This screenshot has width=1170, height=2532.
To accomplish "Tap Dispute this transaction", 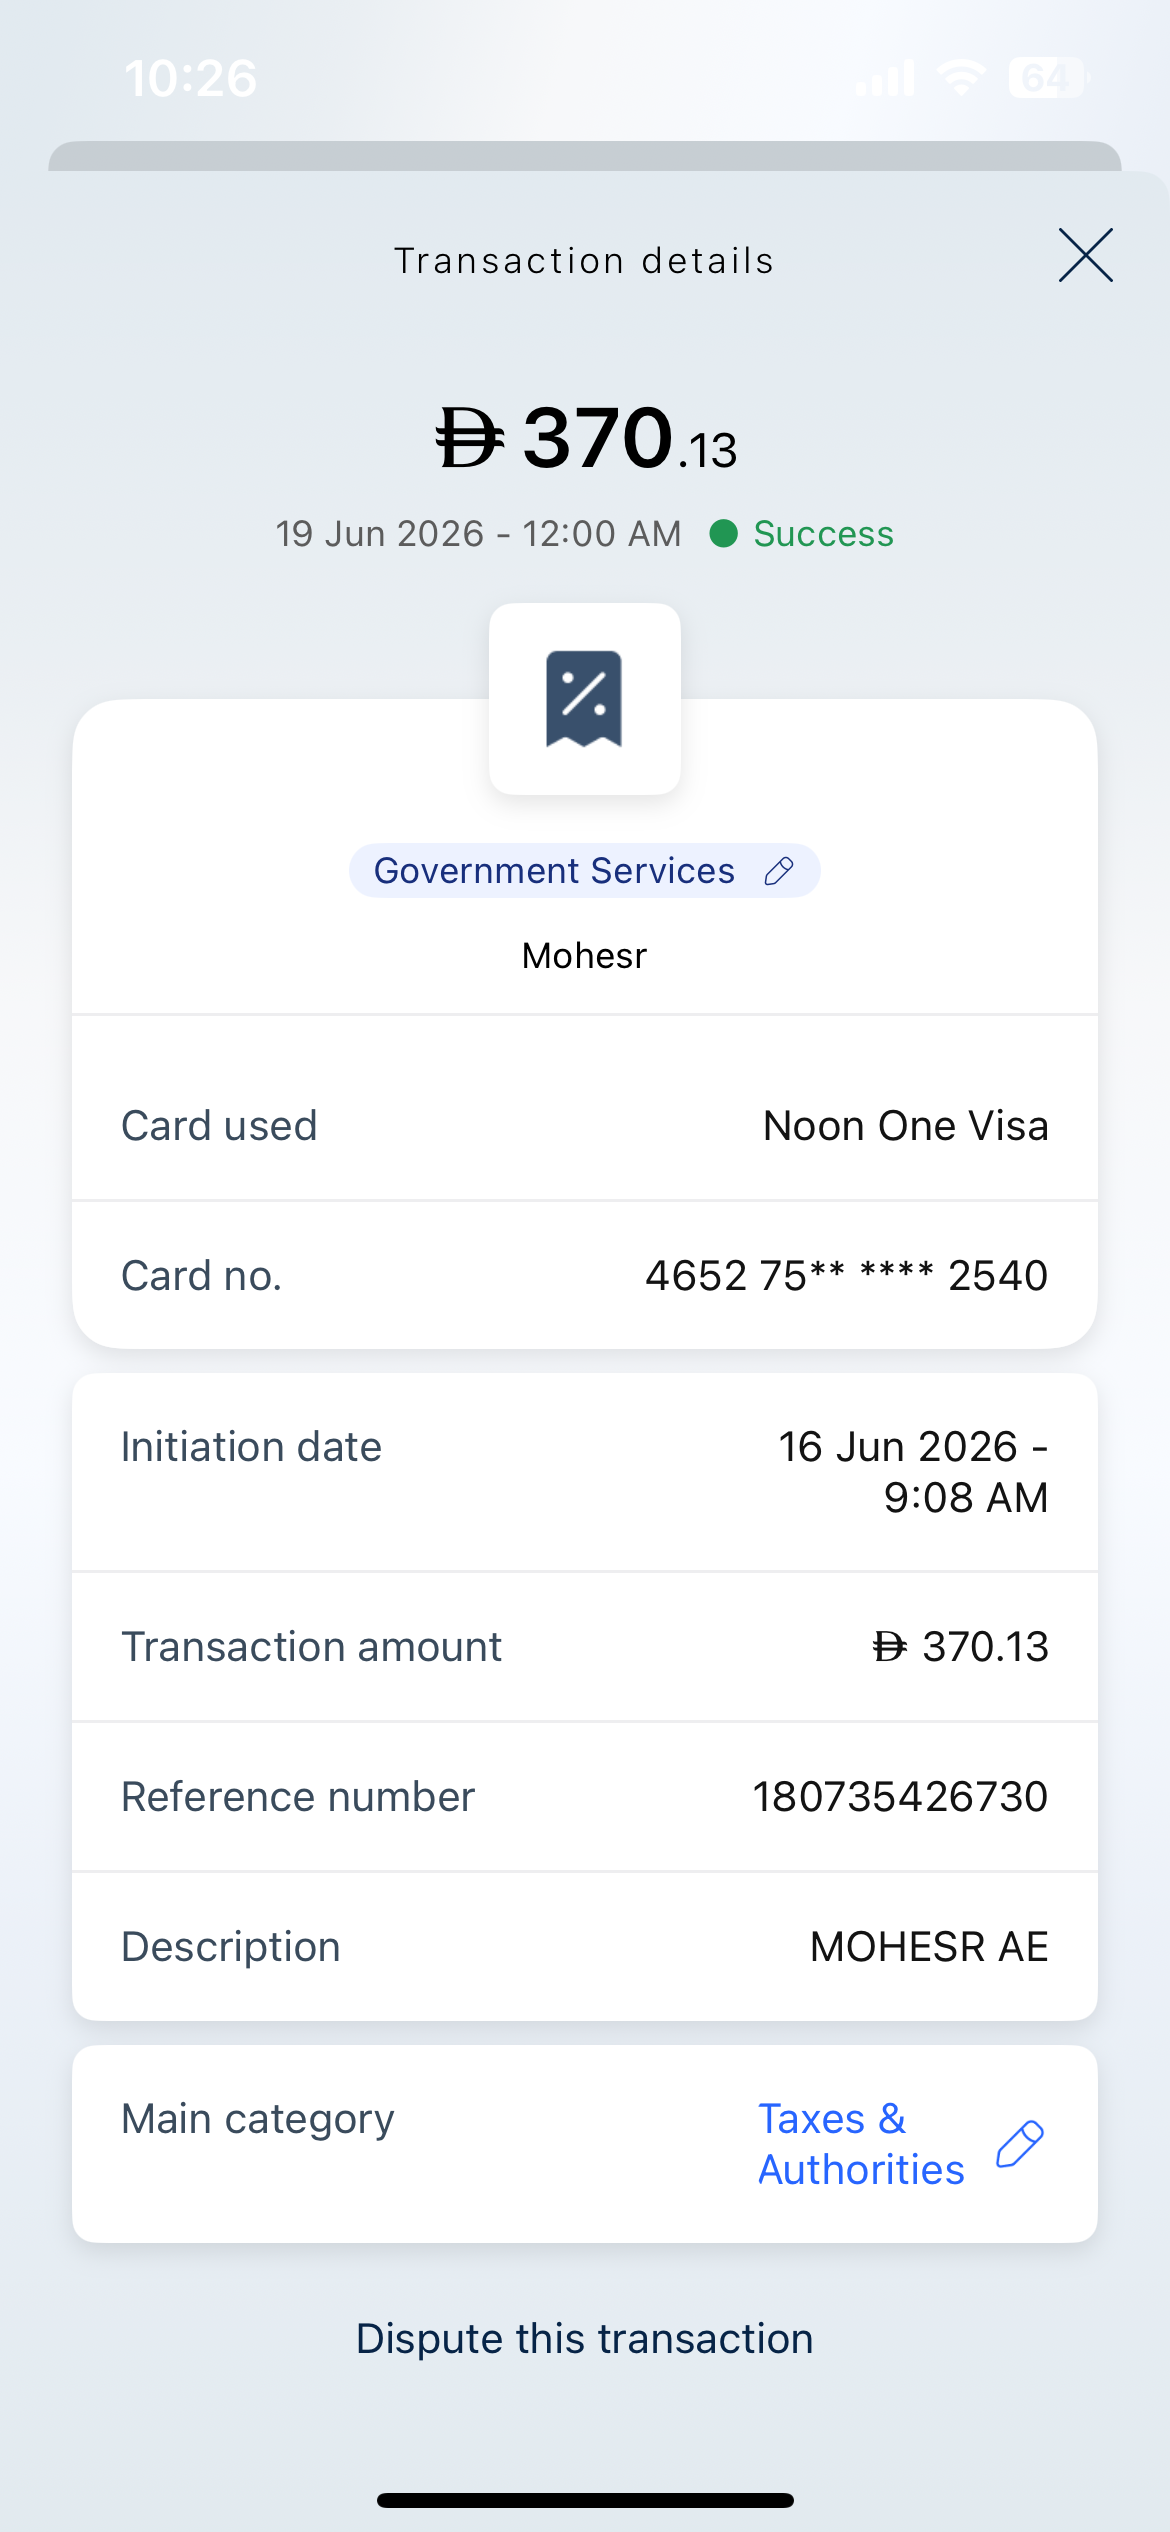I will coord(585,2339).
